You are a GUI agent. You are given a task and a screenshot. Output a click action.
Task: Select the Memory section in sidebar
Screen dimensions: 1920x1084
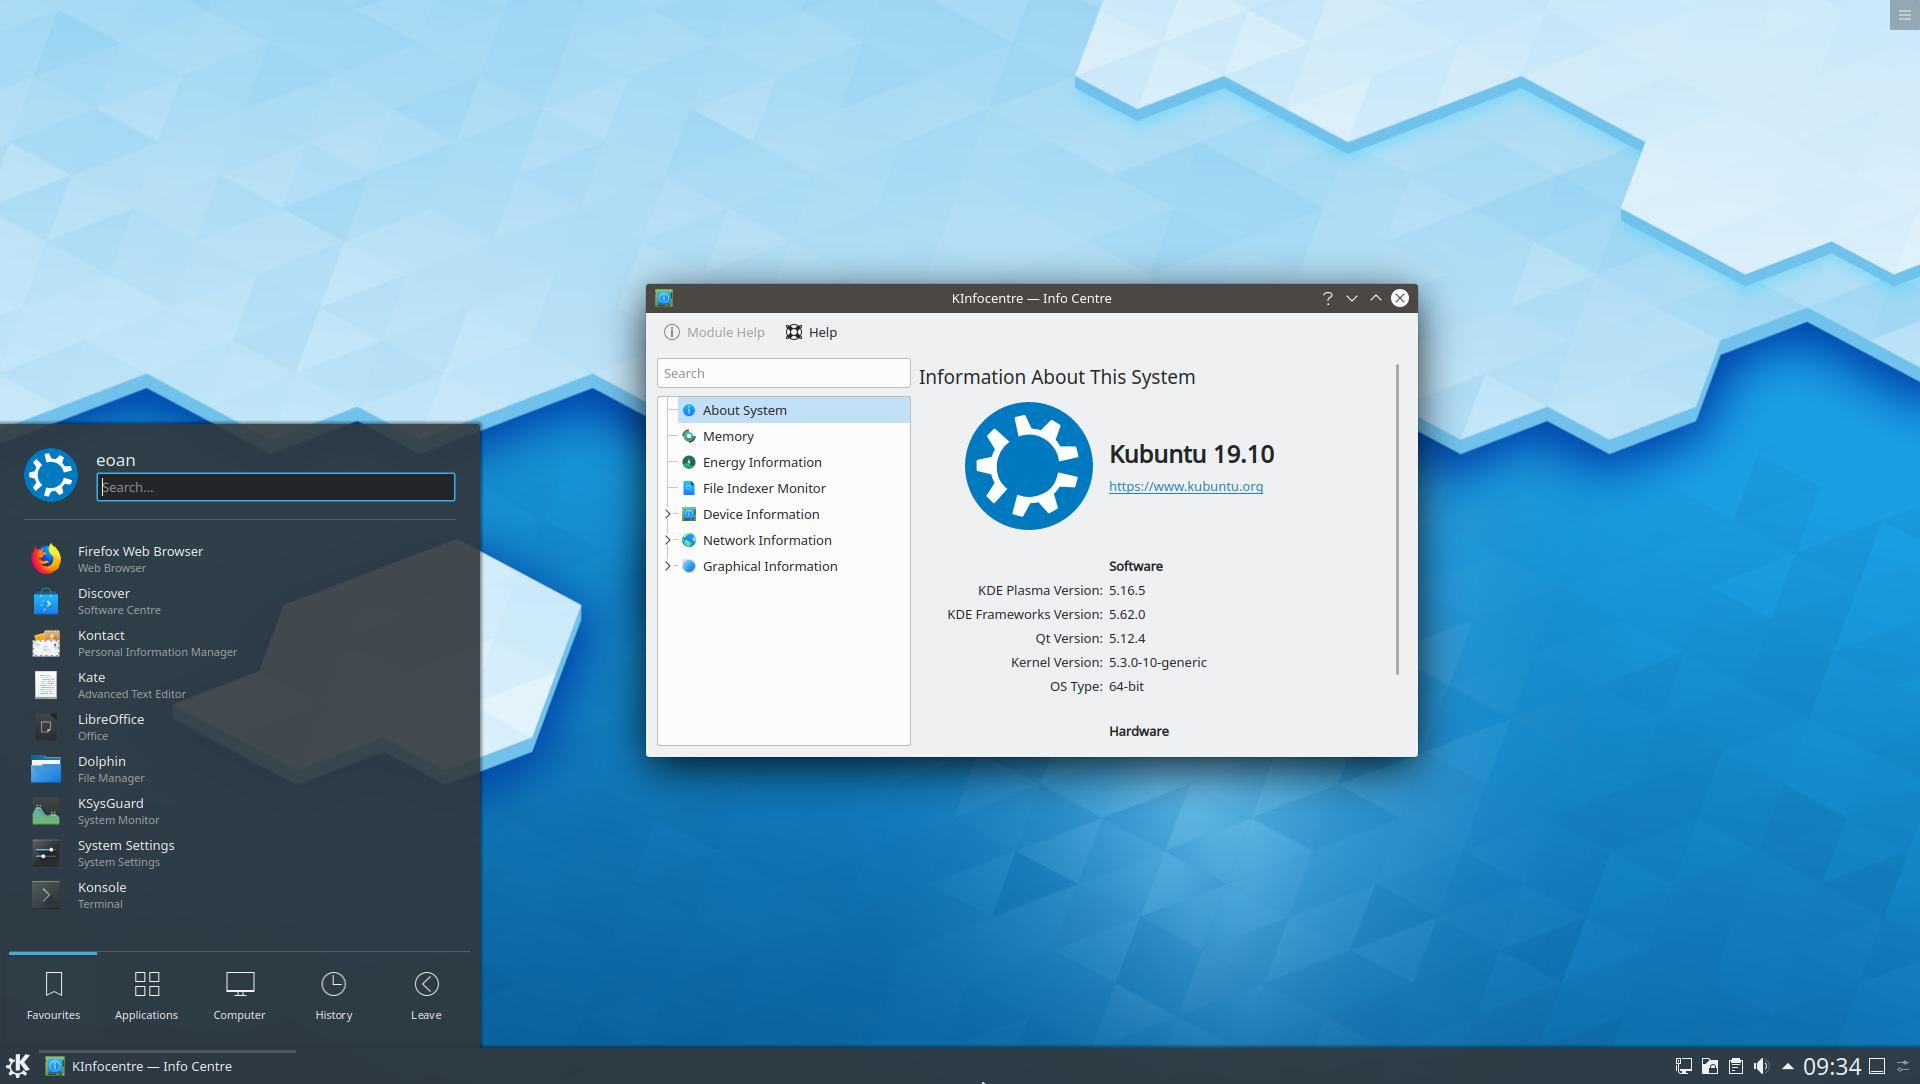click(x=729, y=435)
